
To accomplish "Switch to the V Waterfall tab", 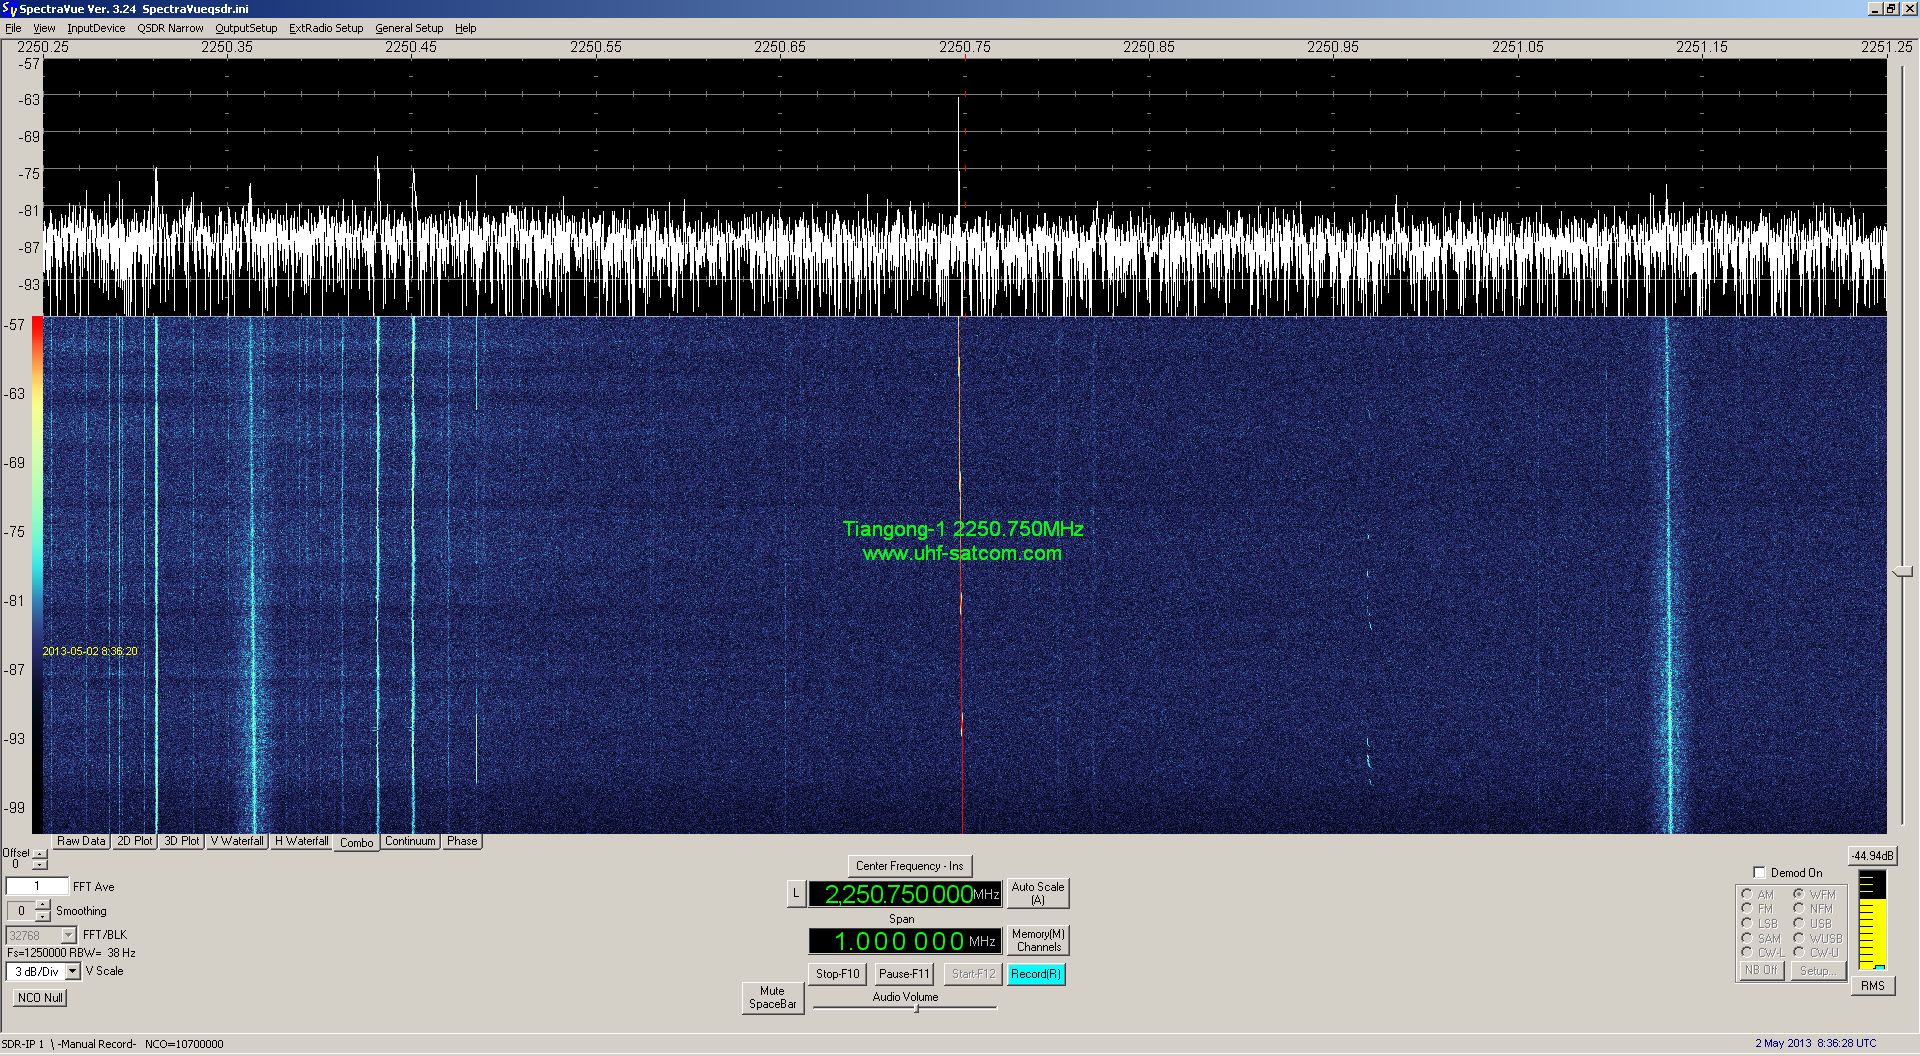I will point(237,841).
